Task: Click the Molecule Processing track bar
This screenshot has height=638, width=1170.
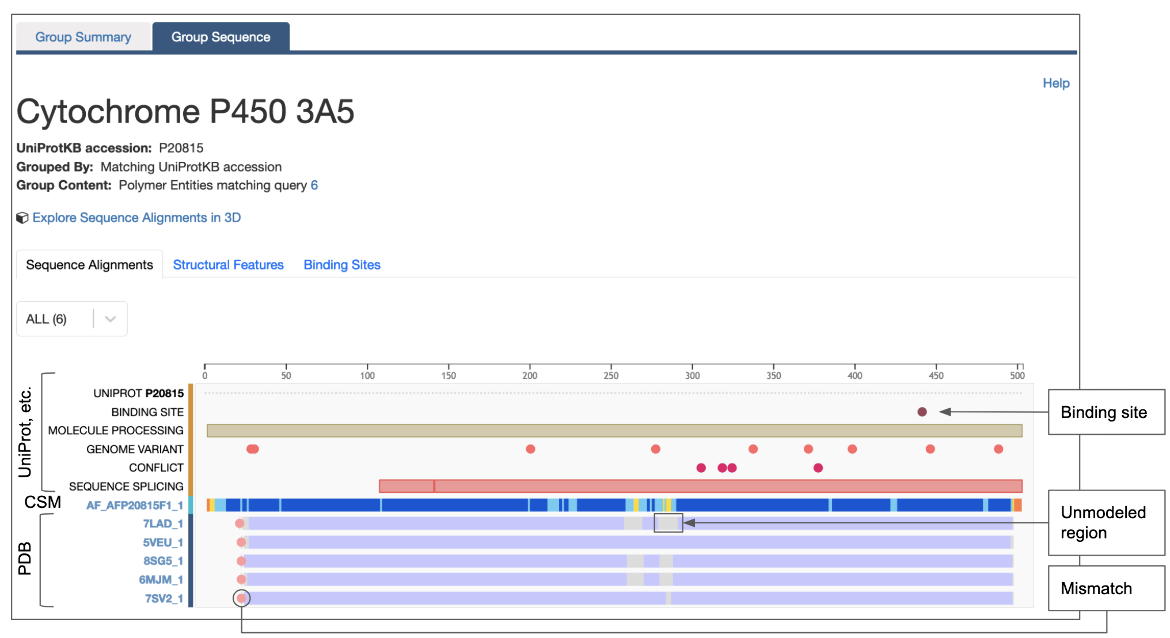Action: click(614, 430)
